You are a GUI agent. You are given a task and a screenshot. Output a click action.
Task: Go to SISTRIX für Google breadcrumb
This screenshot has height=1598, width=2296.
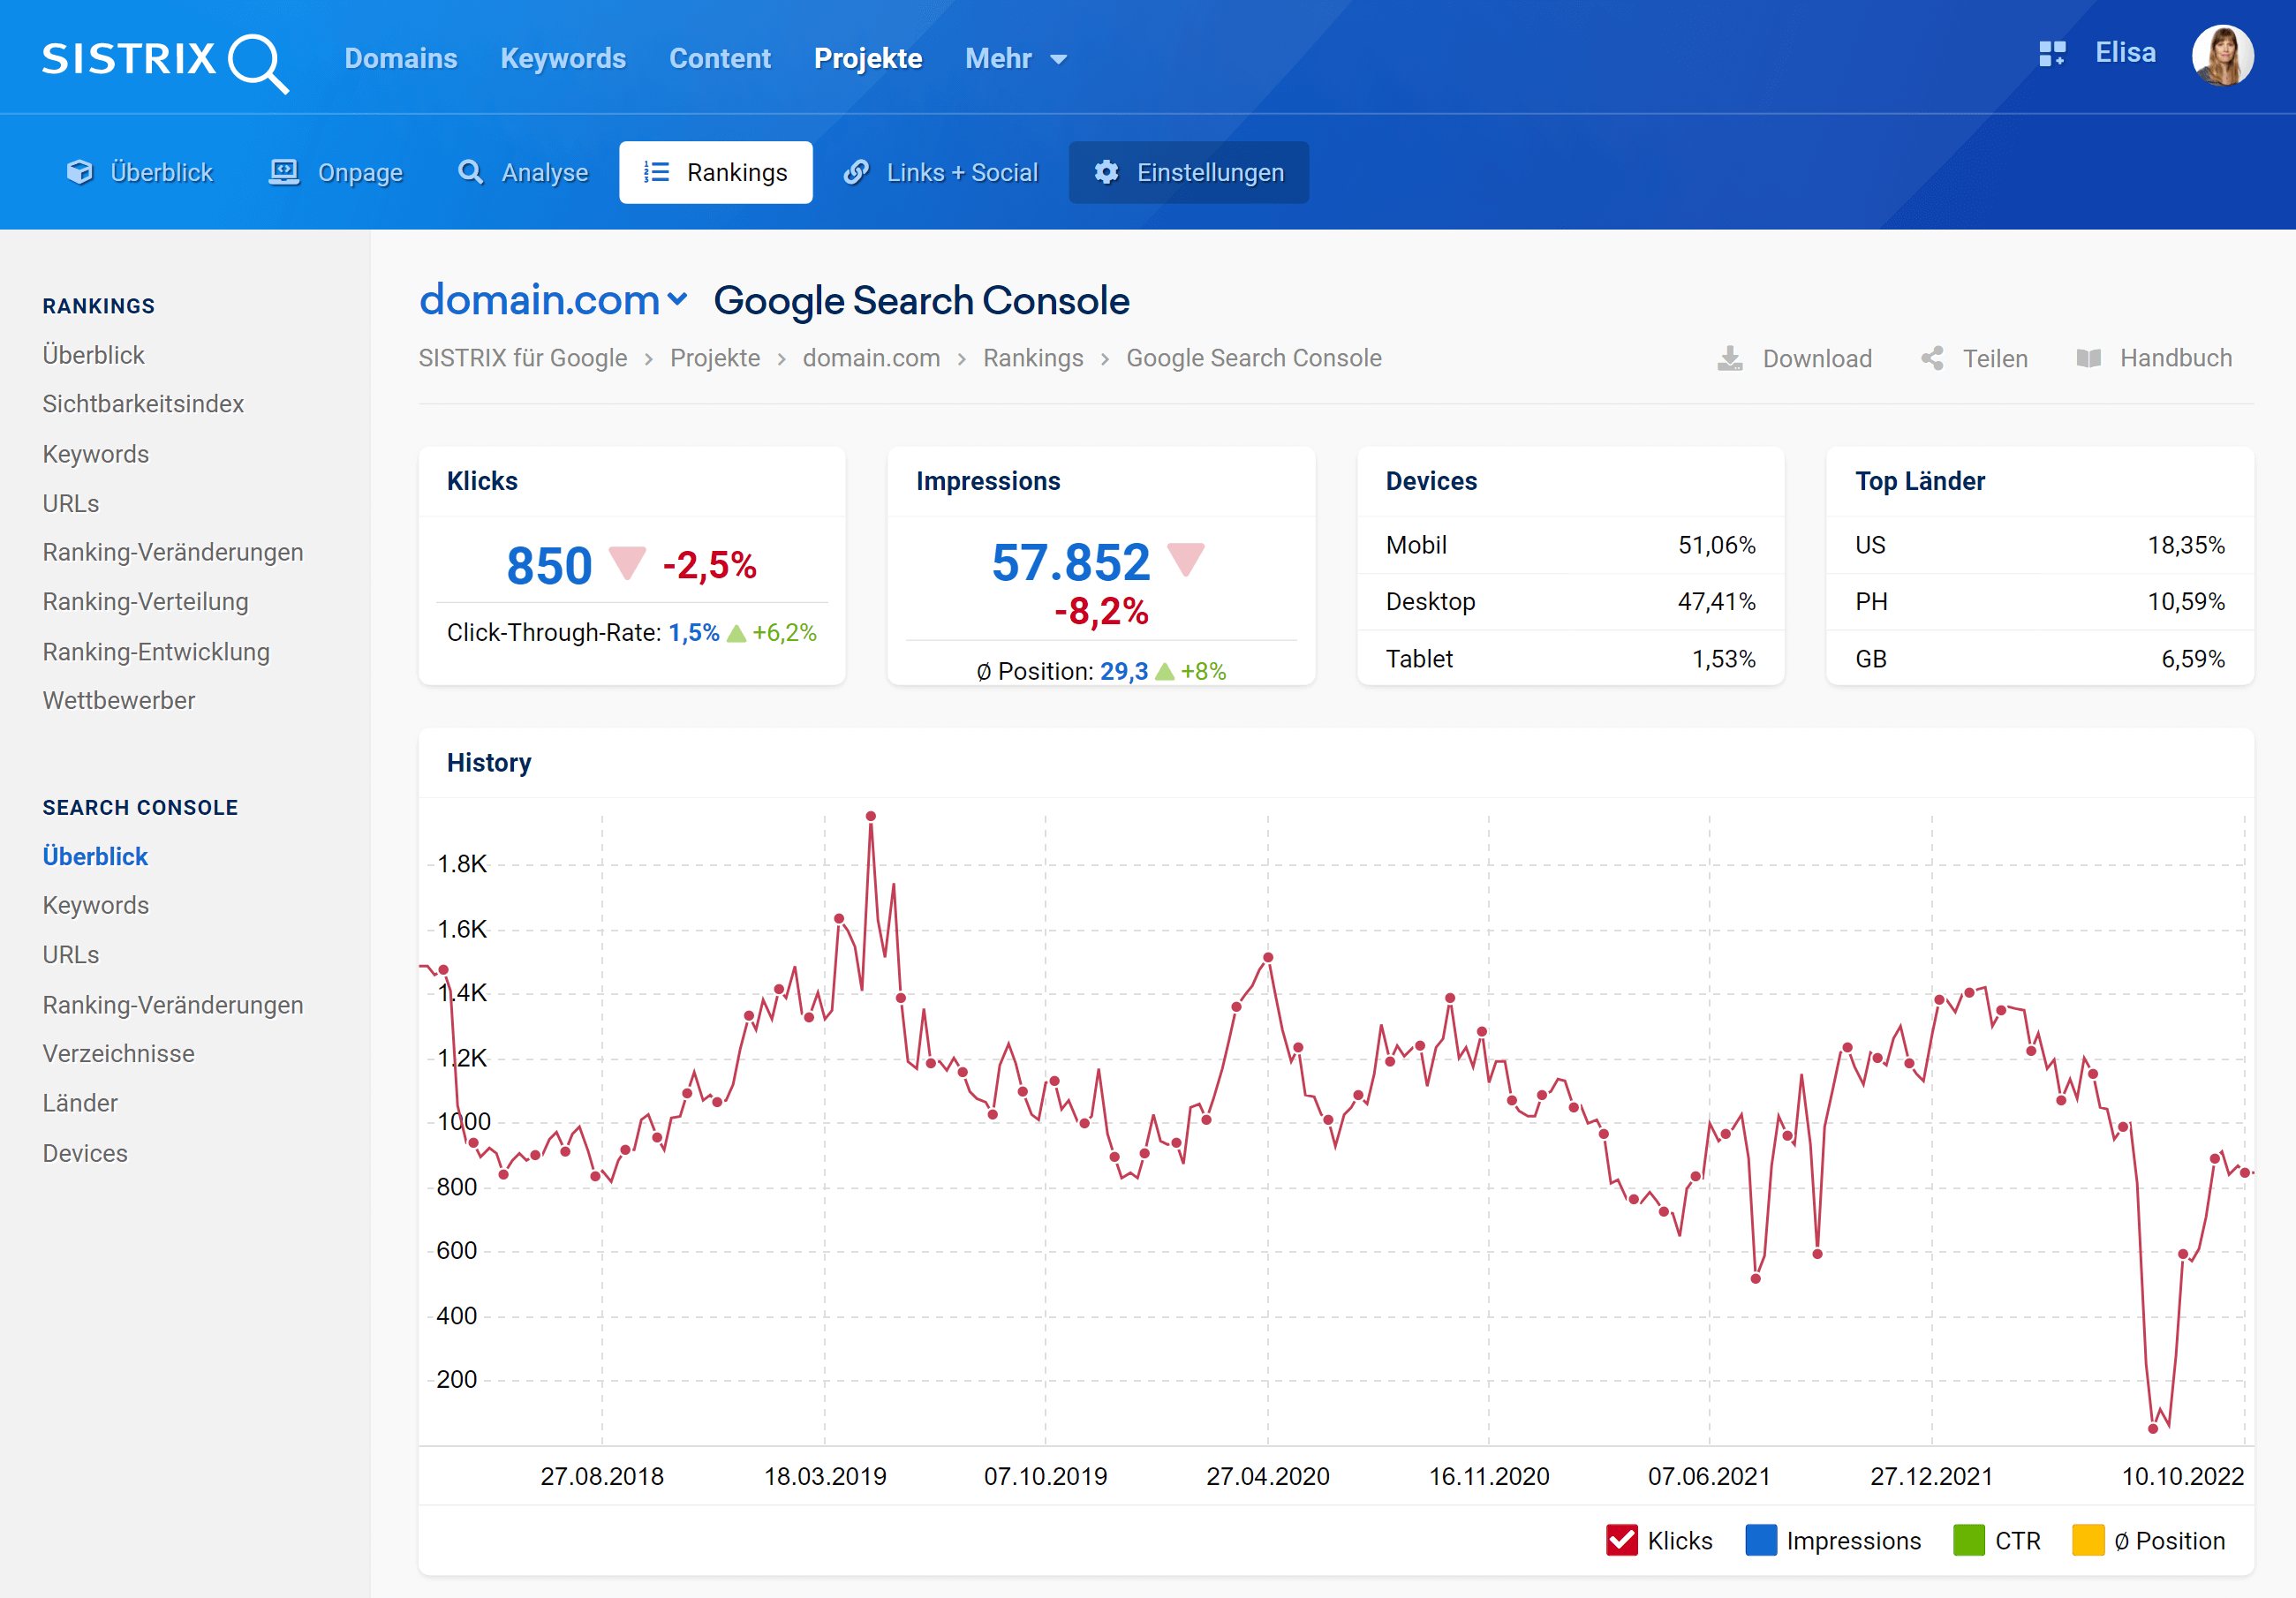[x=523, y=358]
